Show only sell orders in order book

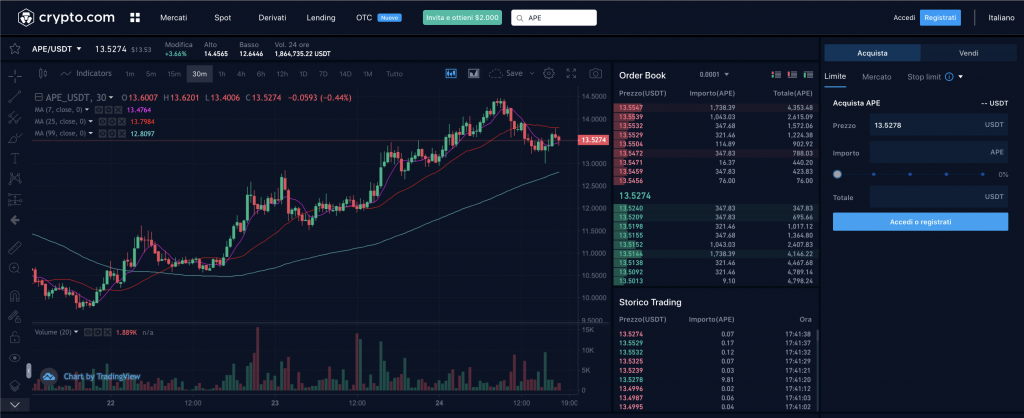pyautogui.click(x=792, y=75)
